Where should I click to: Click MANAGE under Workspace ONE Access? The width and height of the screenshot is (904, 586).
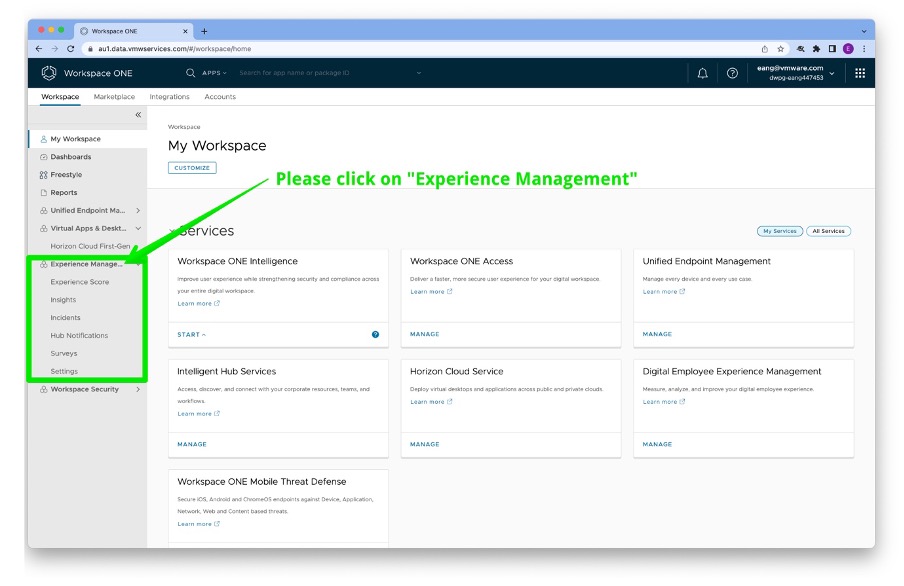point(424,334)
